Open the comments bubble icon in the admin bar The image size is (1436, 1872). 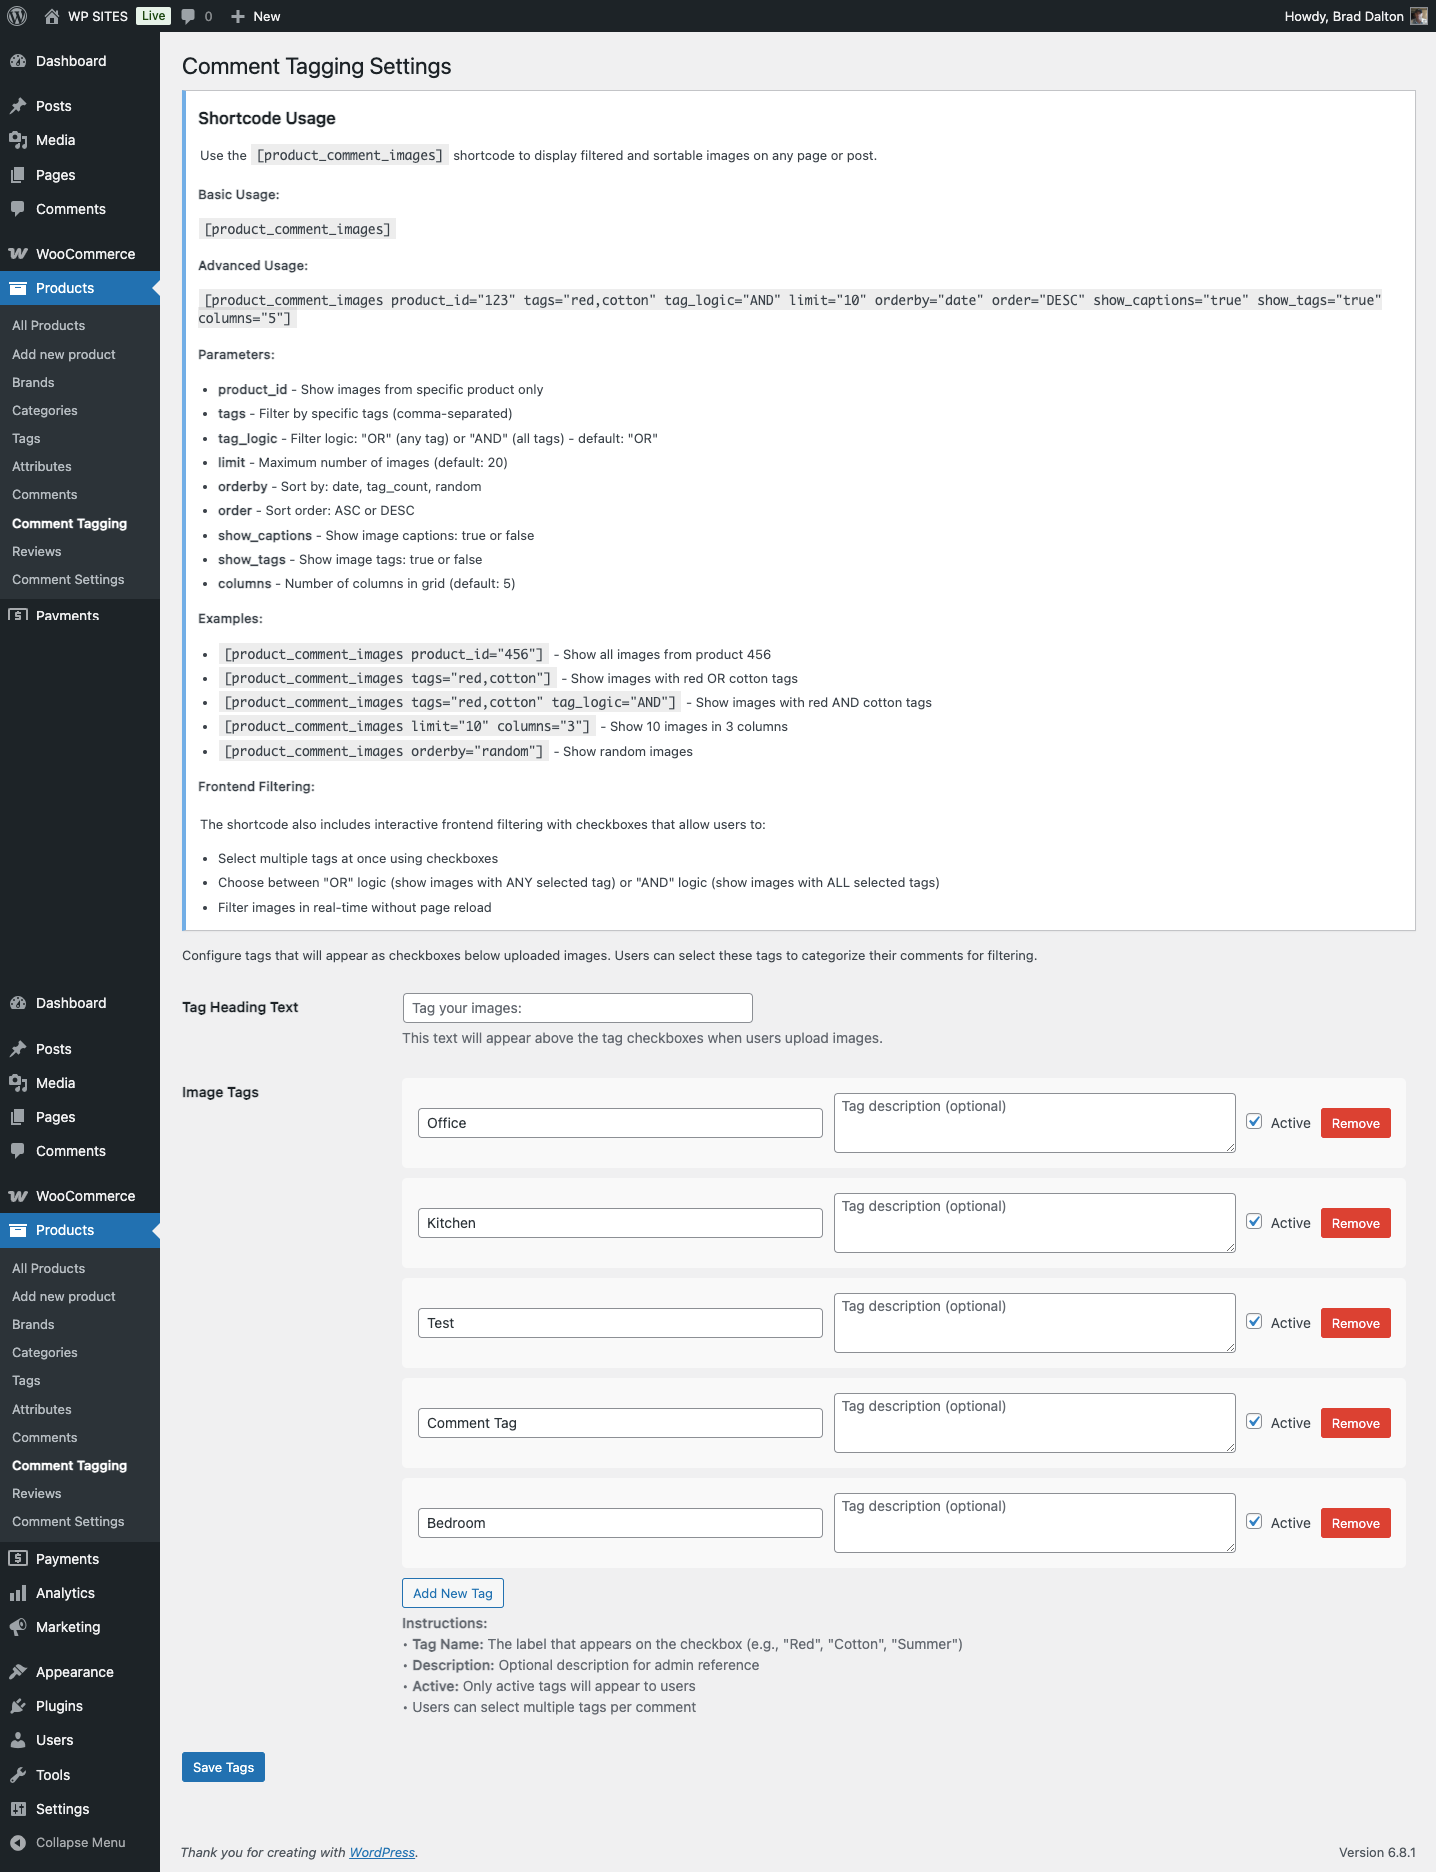coord(188,16)
